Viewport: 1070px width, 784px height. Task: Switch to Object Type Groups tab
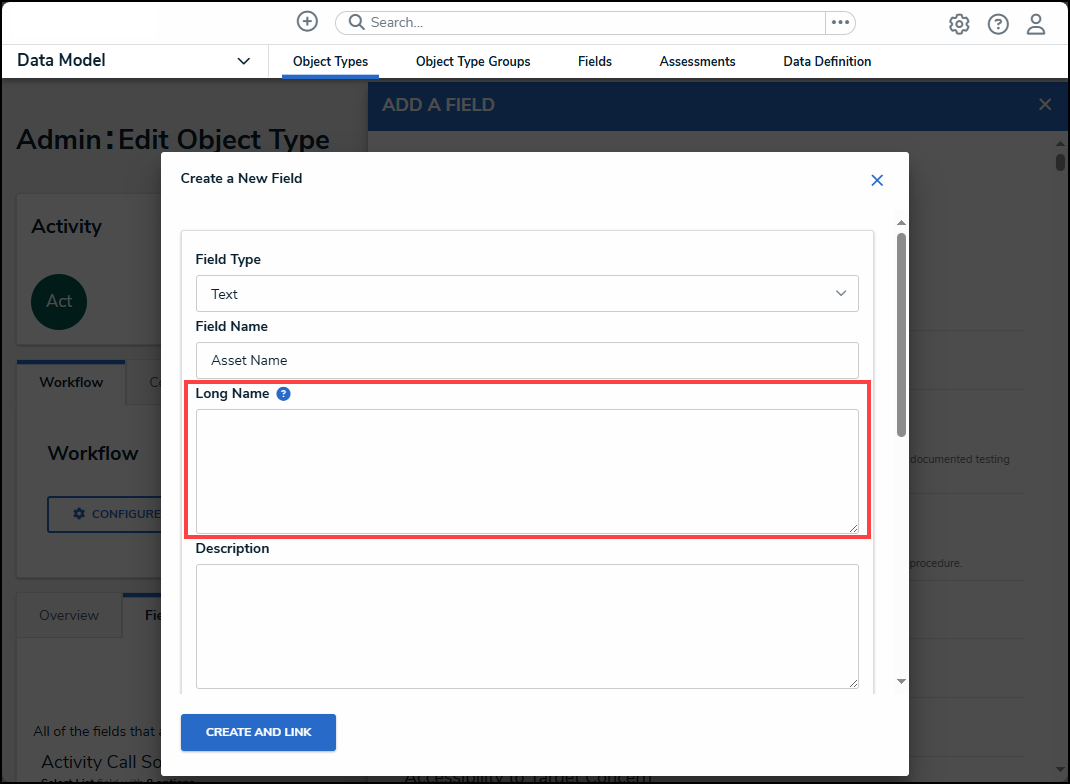473,61
